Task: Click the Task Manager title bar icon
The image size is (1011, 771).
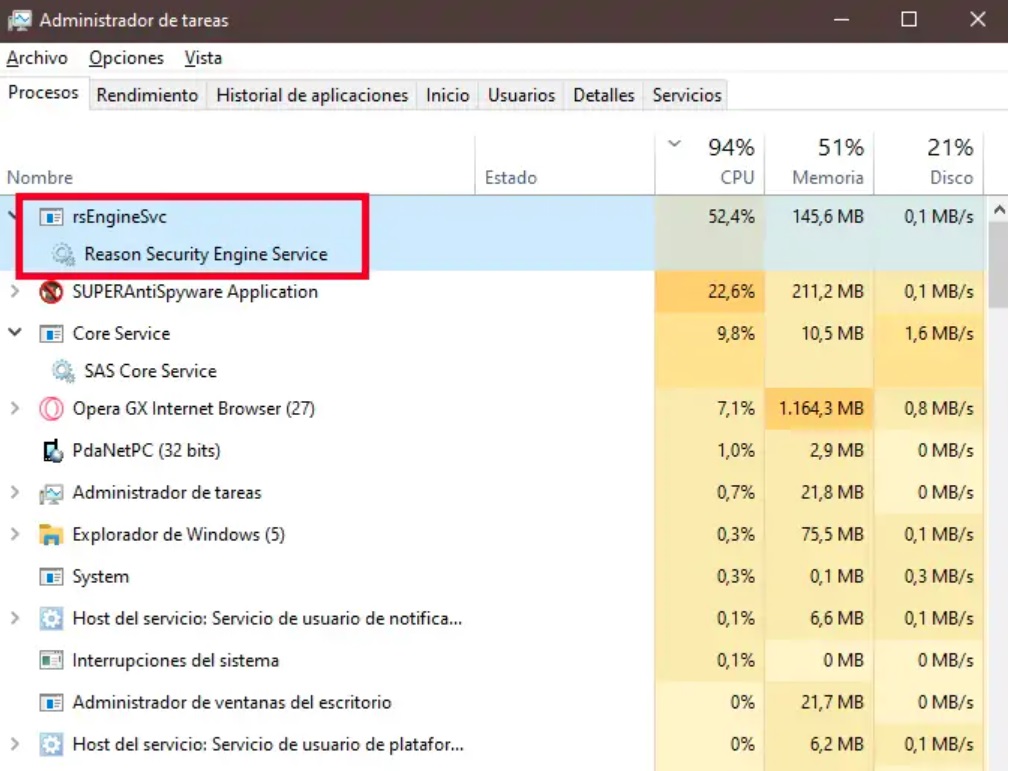Action: click(19, 20)
